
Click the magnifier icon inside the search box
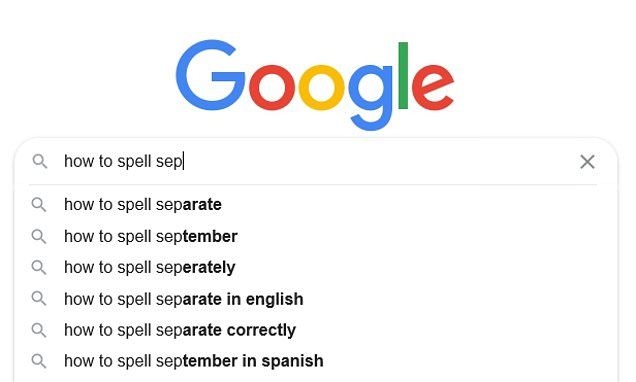click(x=40, y=161)
